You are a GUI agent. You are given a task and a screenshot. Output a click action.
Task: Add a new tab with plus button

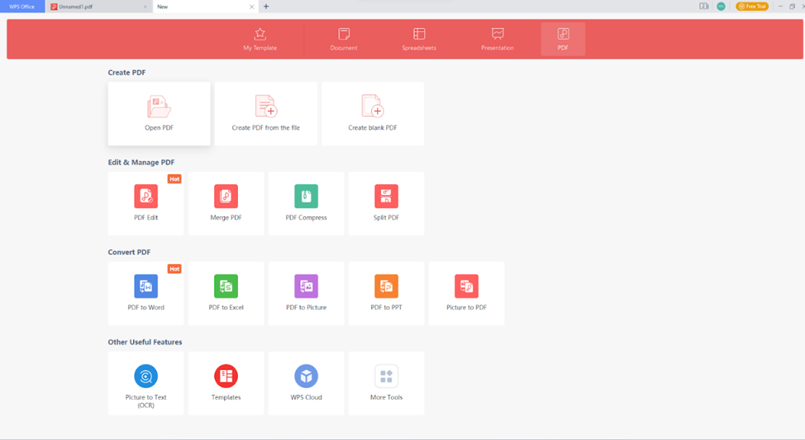coord(266,7)
